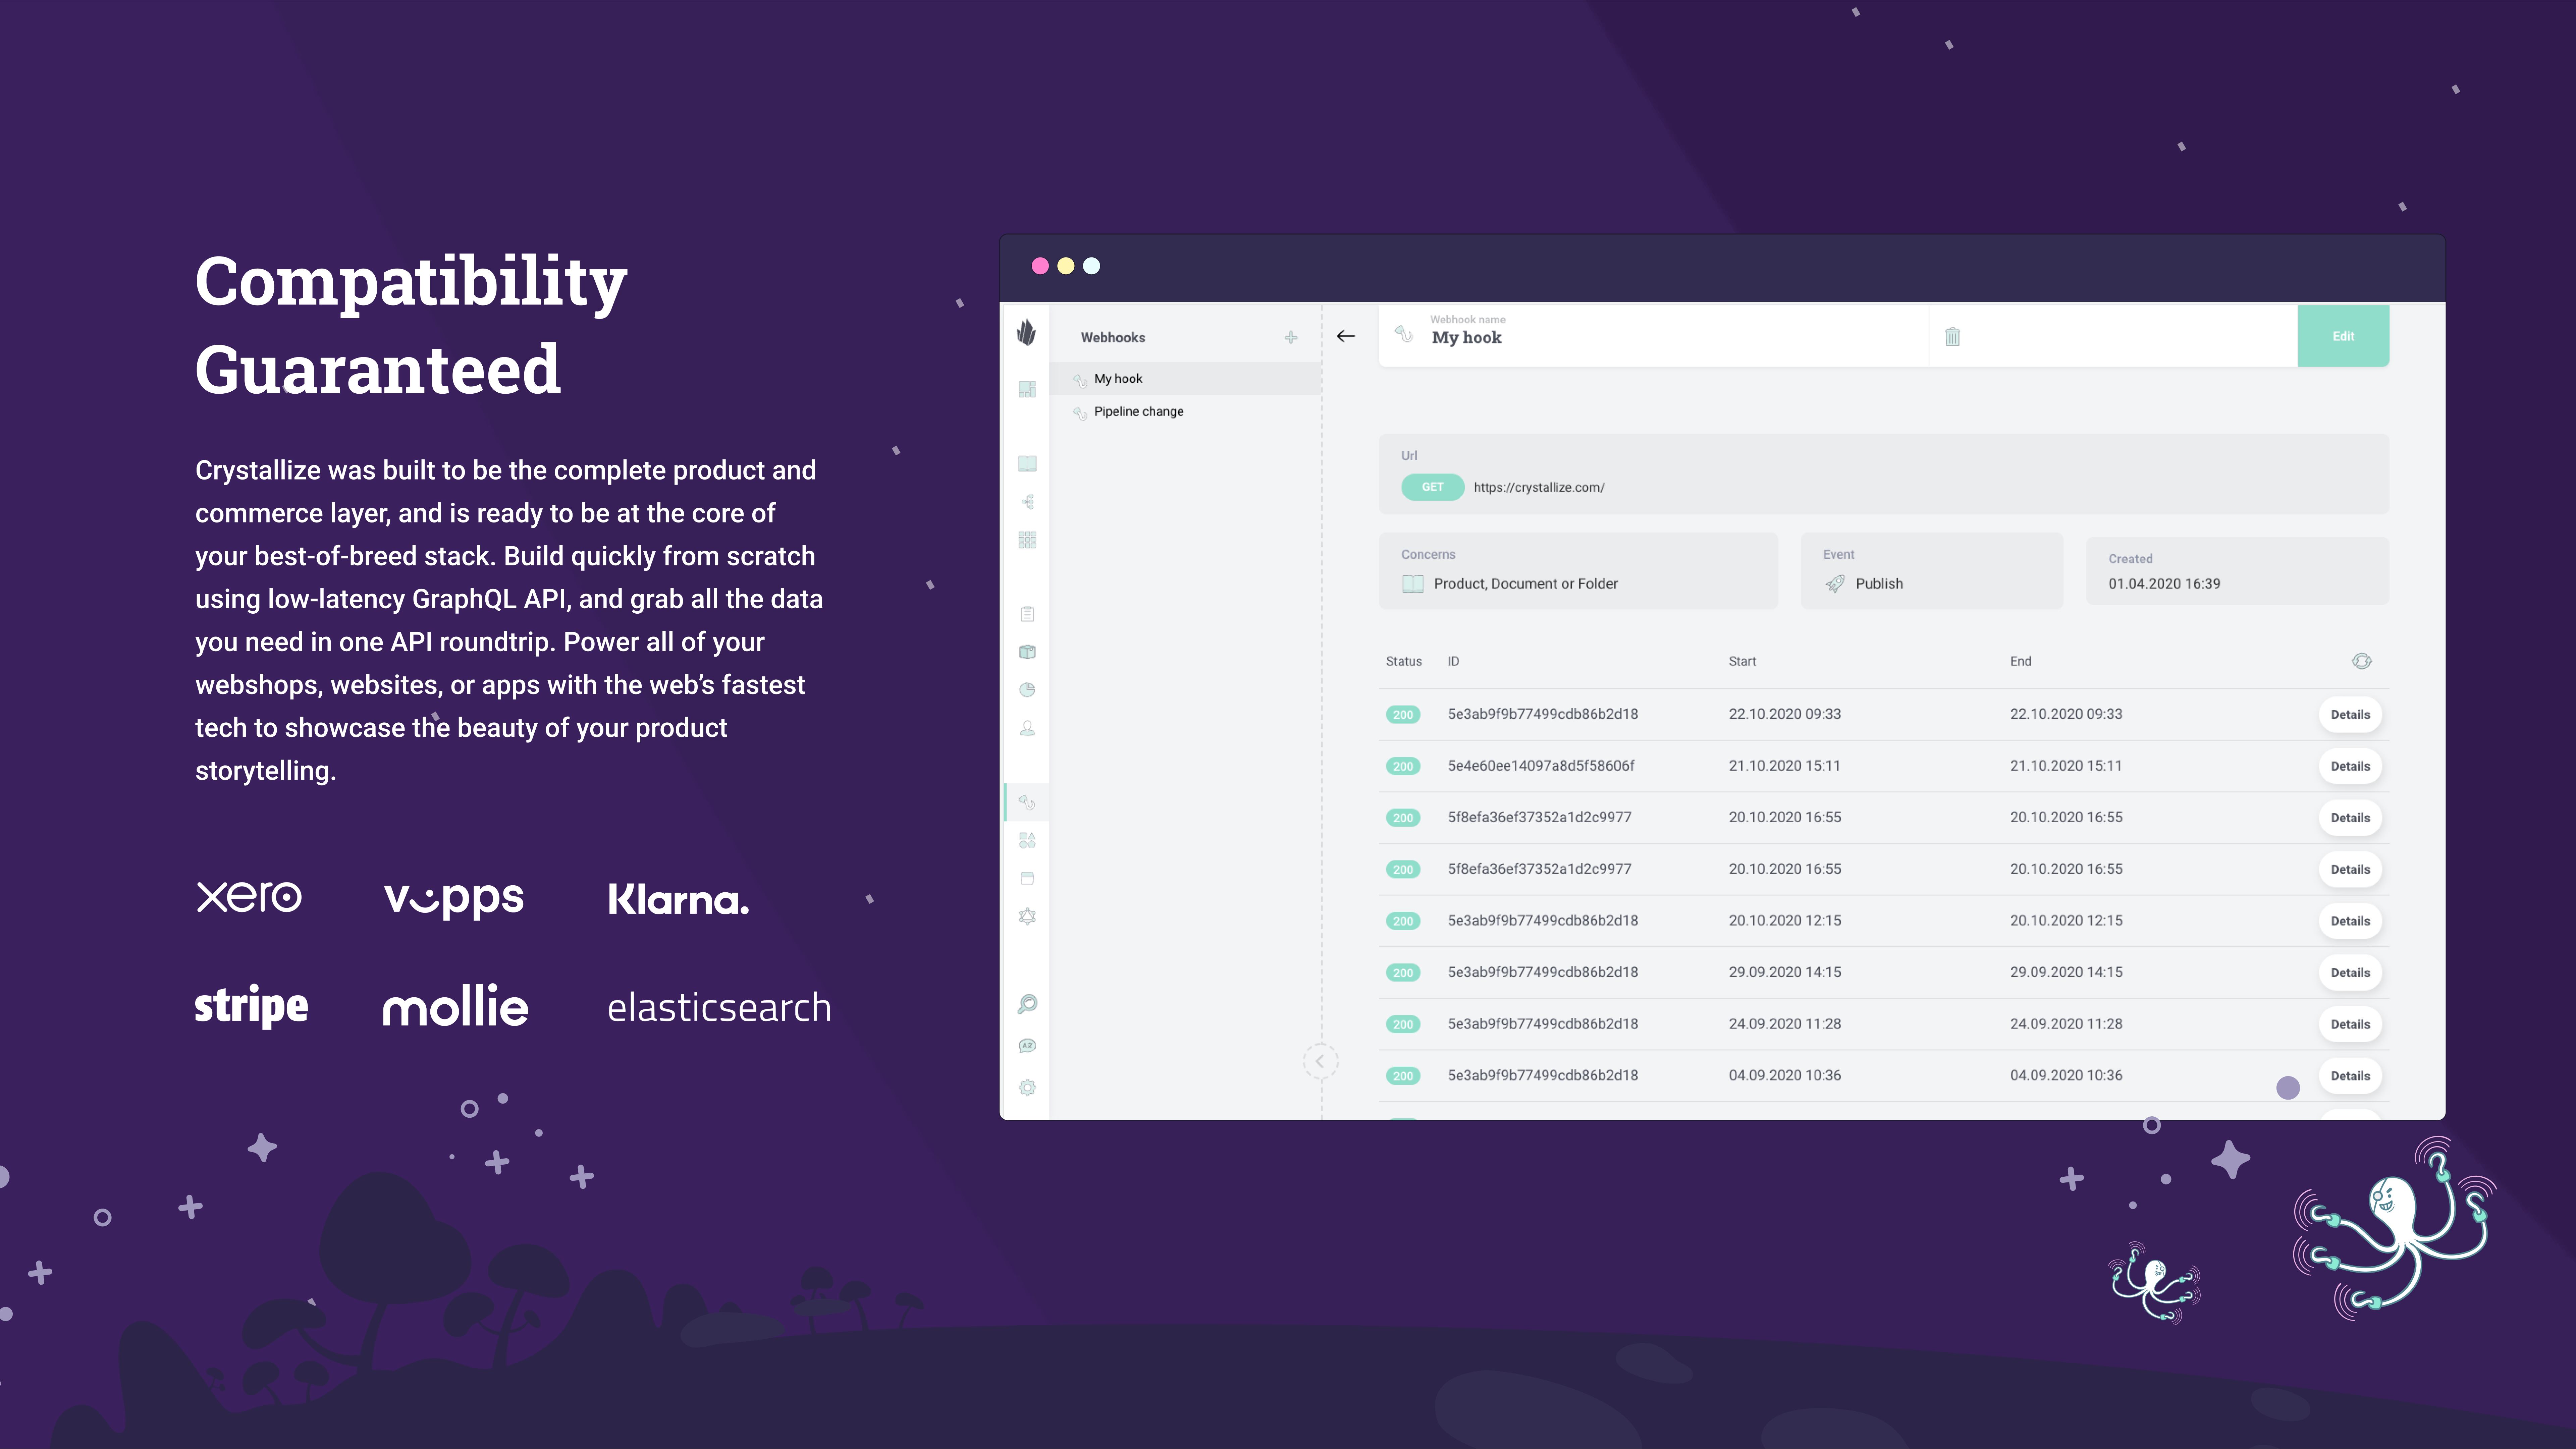The width and height of the screenshot is (2576, 1449).
Task: Select the Webhooks hook icon in the sidebar
Action: [x=1027, y=802]
